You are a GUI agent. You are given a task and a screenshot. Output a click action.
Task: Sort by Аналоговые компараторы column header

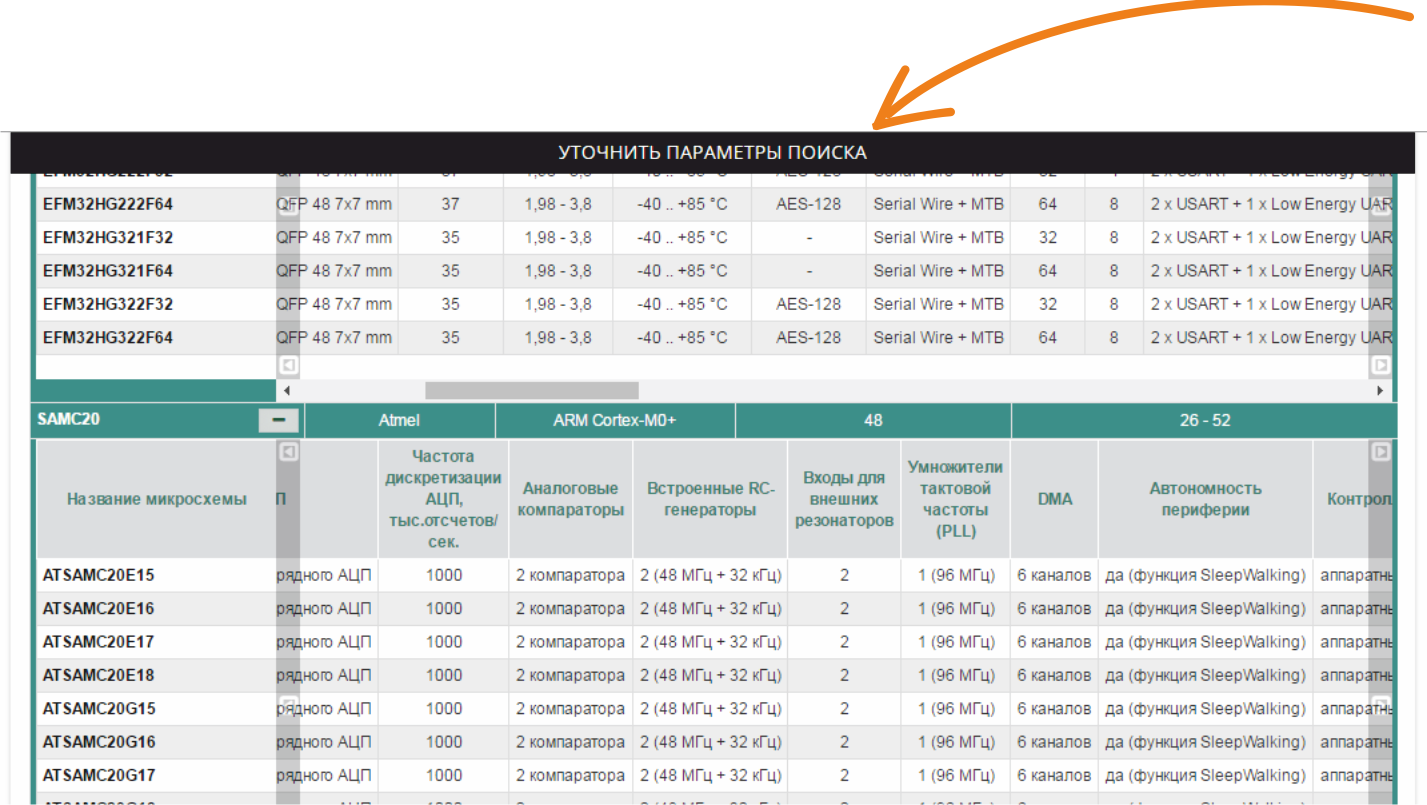tap(571, 499)
